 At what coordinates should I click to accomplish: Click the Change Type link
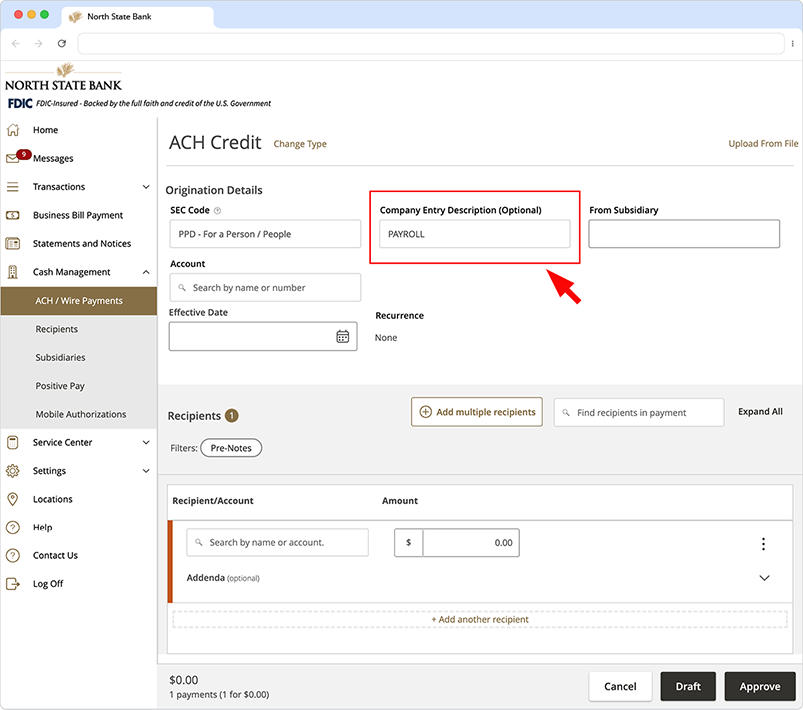pos(300,144)
